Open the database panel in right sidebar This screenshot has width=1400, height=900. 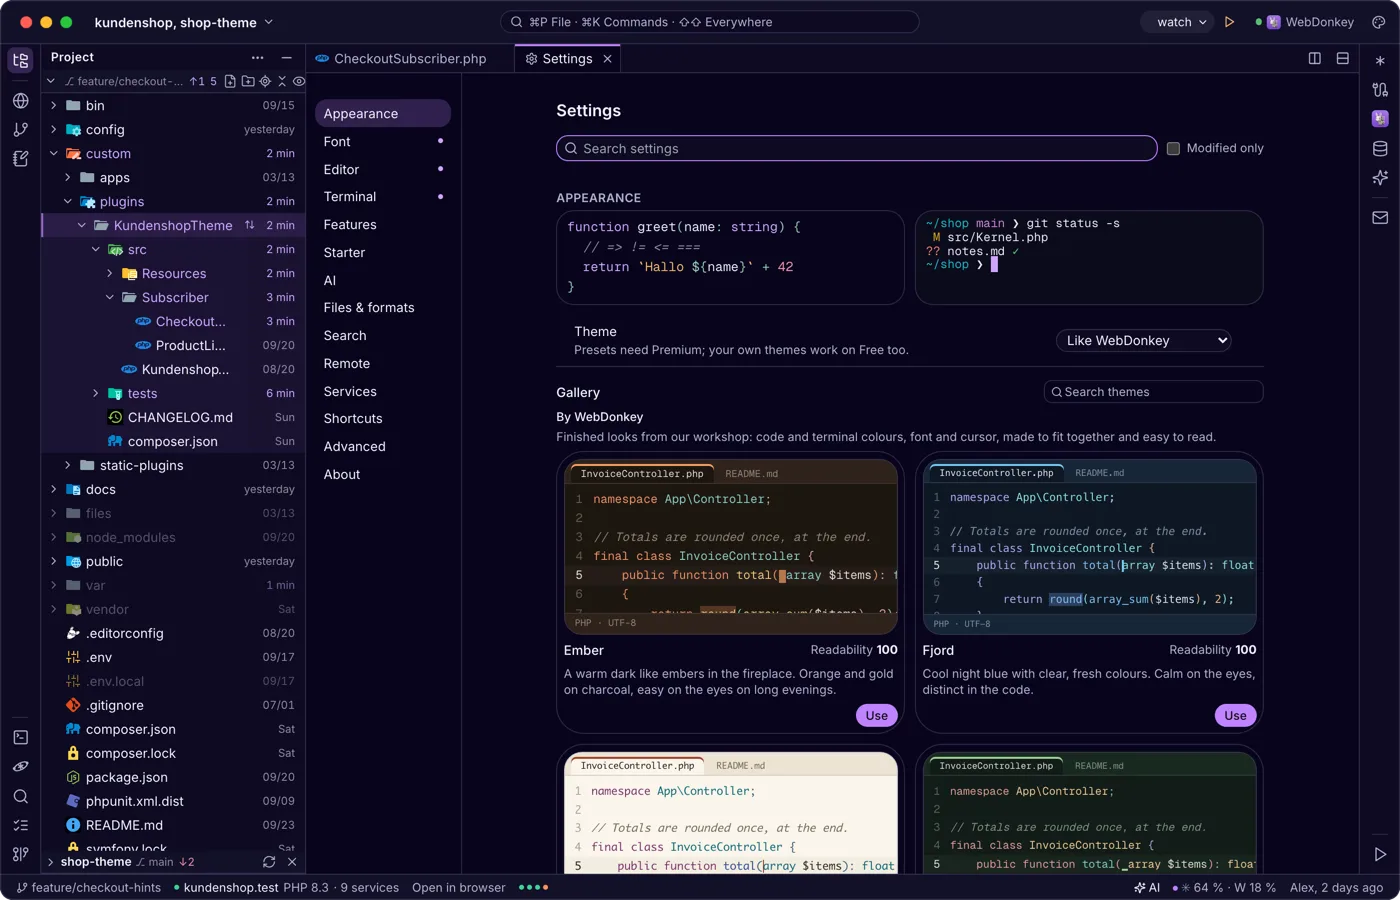pos(1380,149)
